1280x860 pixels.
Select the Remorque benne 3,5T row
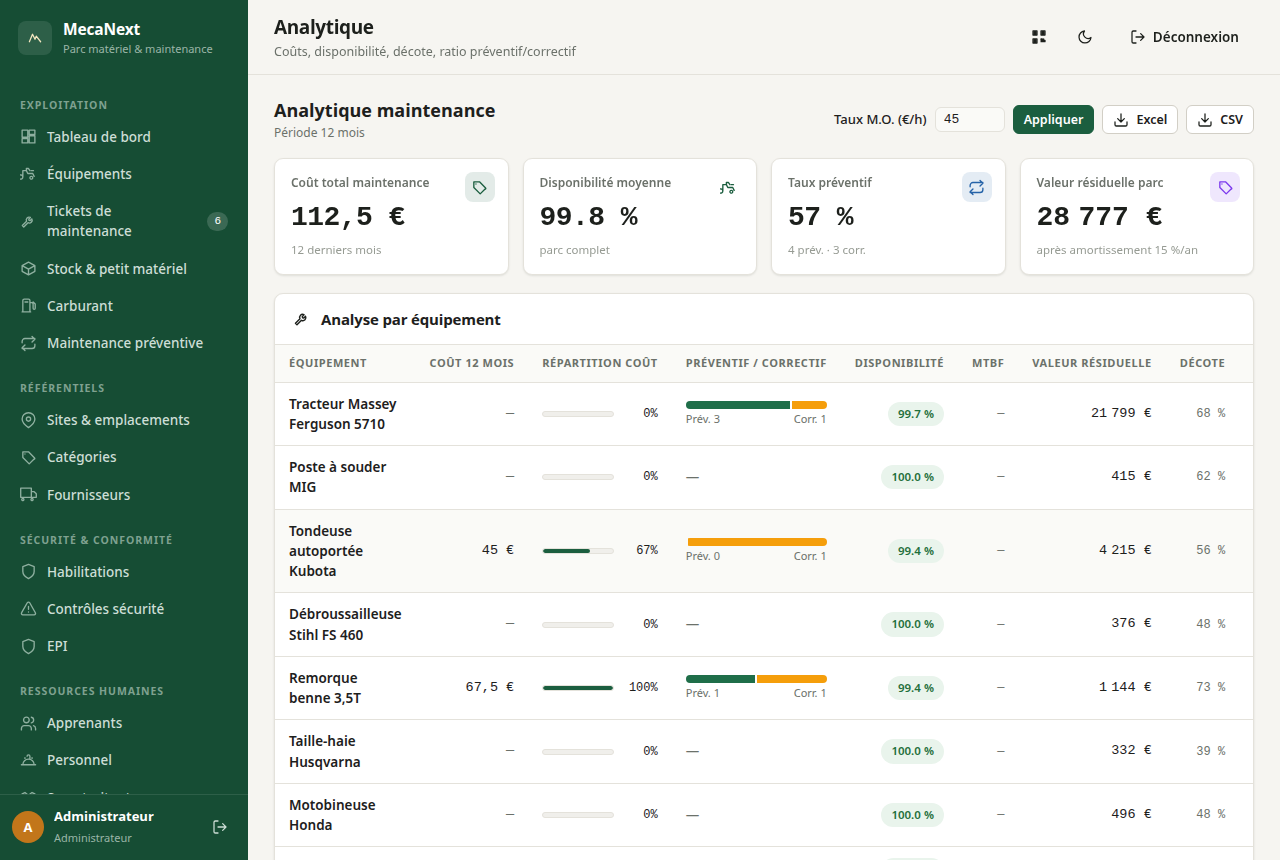764,688
